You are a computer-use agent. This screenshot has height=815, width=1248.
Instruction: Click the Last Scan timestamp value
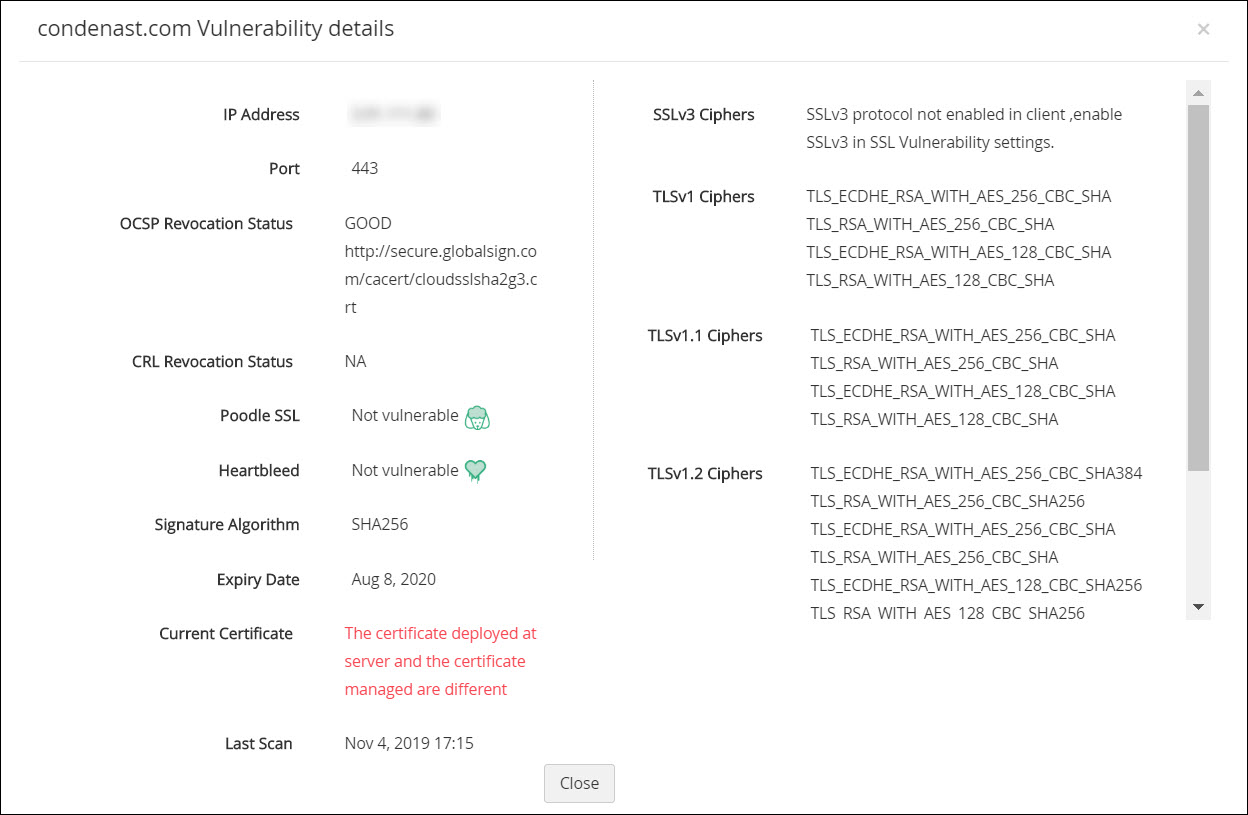pyautogui.click(x=408, y=743)
